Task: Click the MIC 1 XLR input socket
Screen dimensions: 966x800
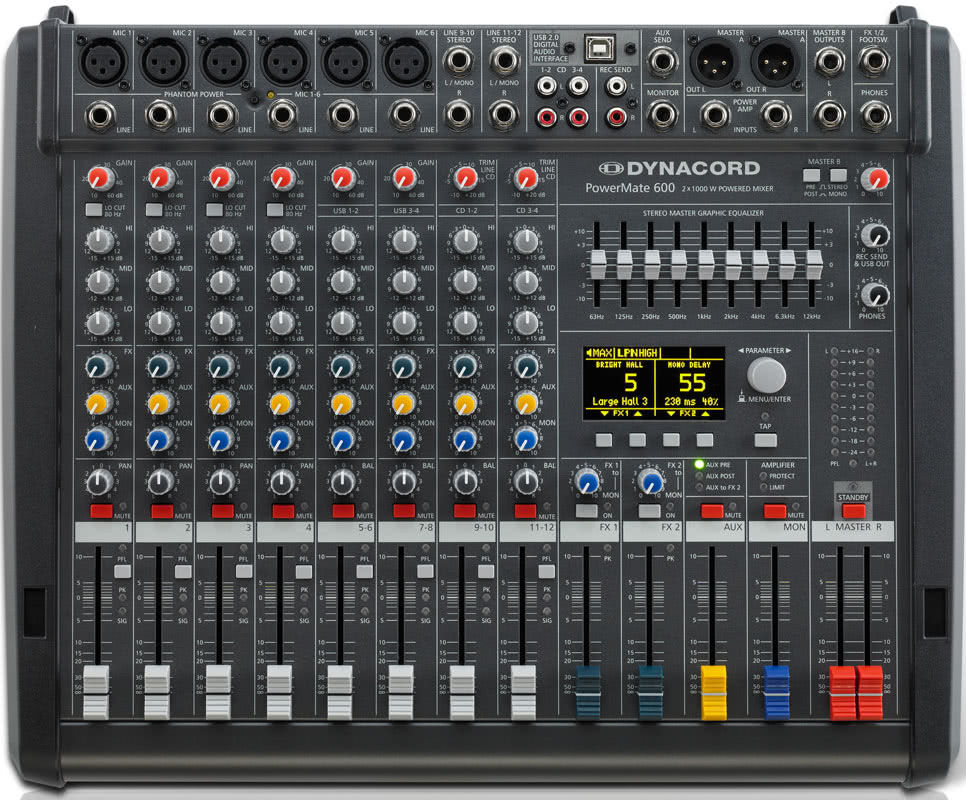Action: pyautogui.click(x=102, y=61)
